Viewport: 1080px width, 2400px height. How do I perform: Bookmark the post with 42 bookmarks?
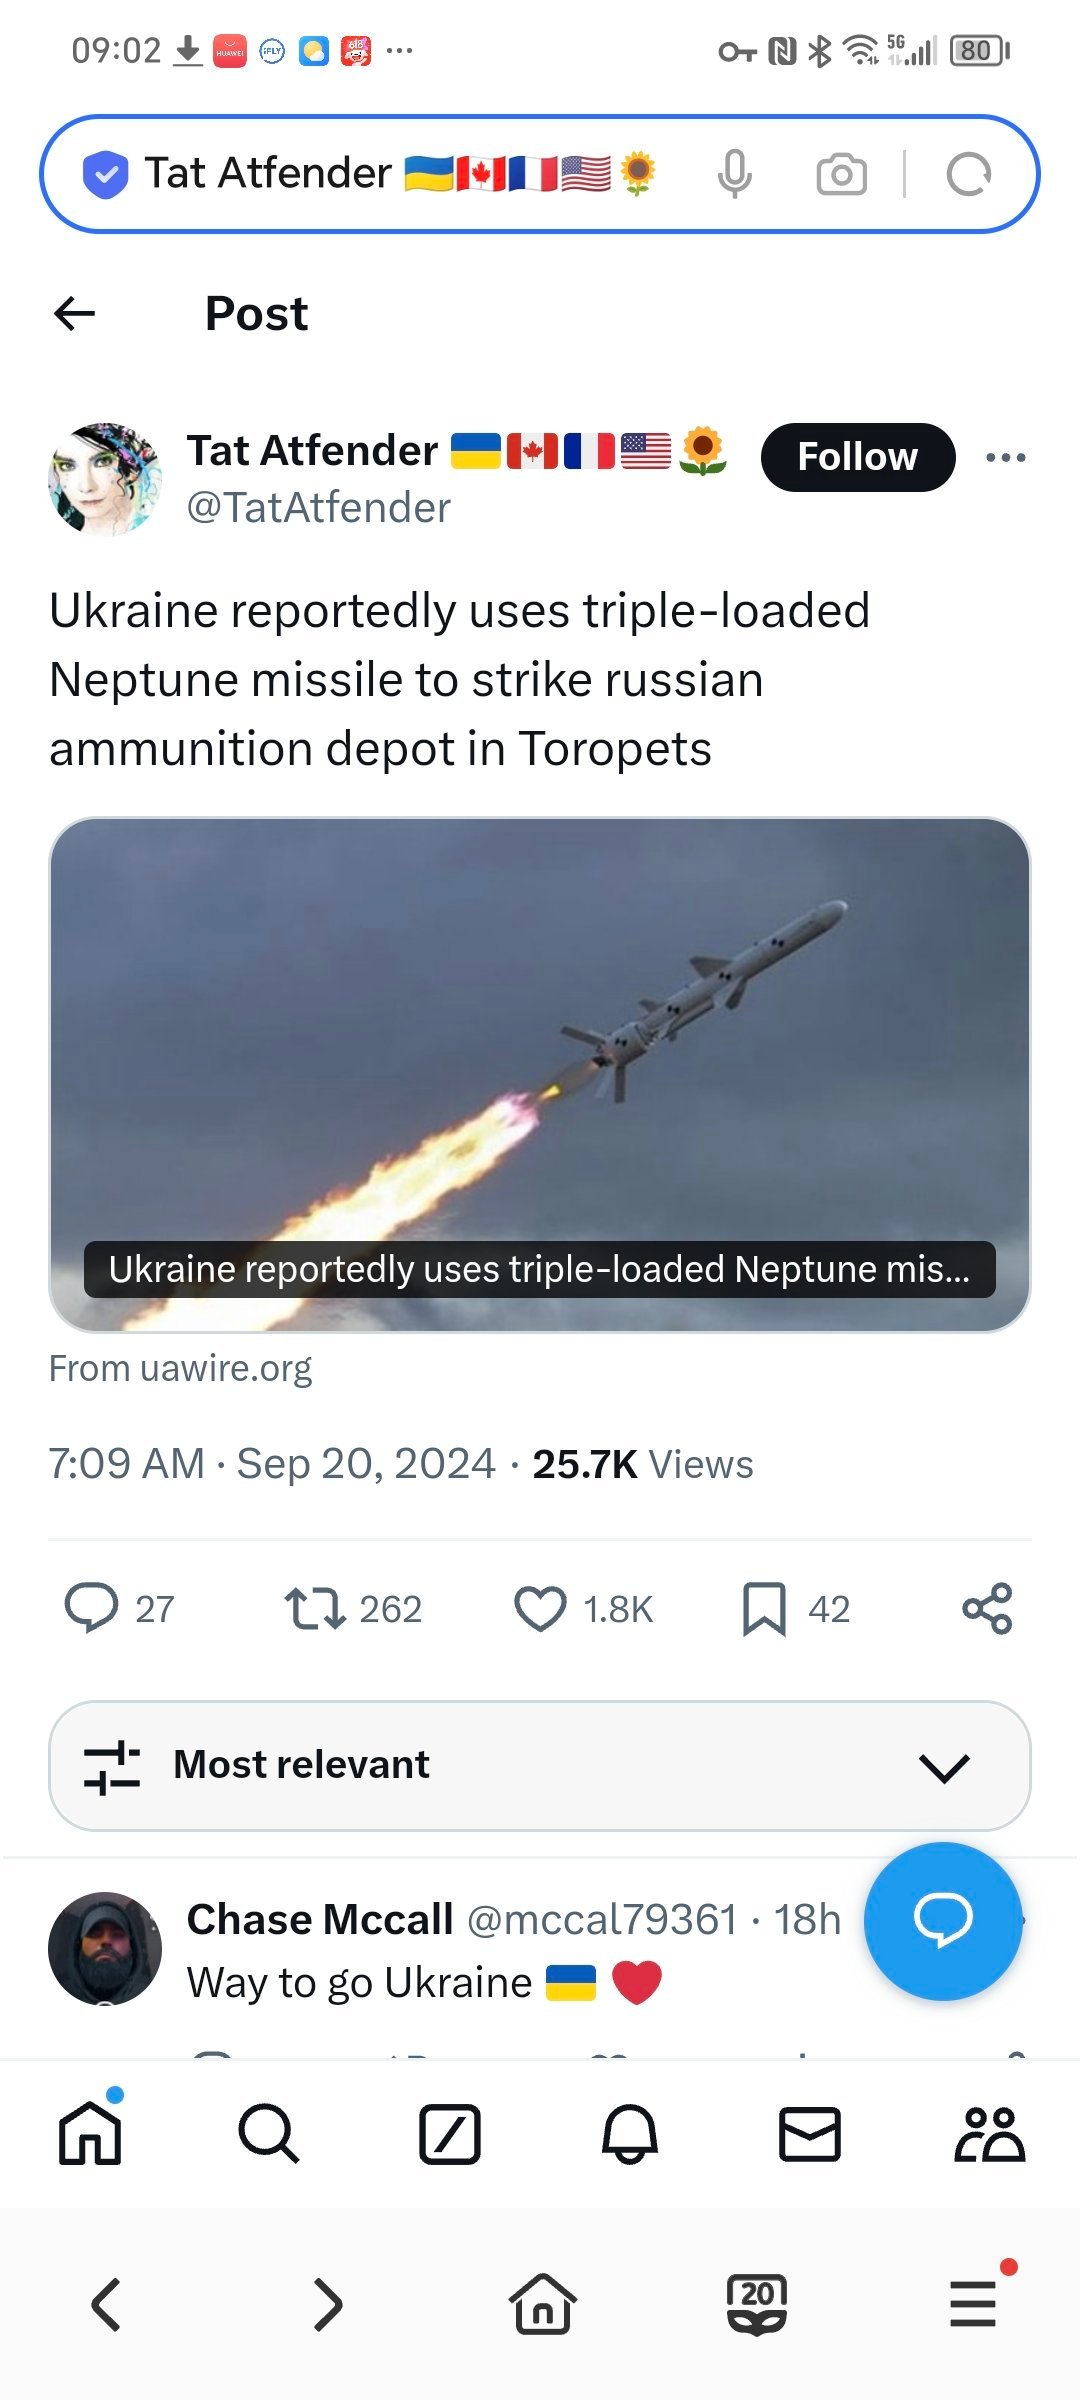pyautogui.click(x=764, y=1608)
